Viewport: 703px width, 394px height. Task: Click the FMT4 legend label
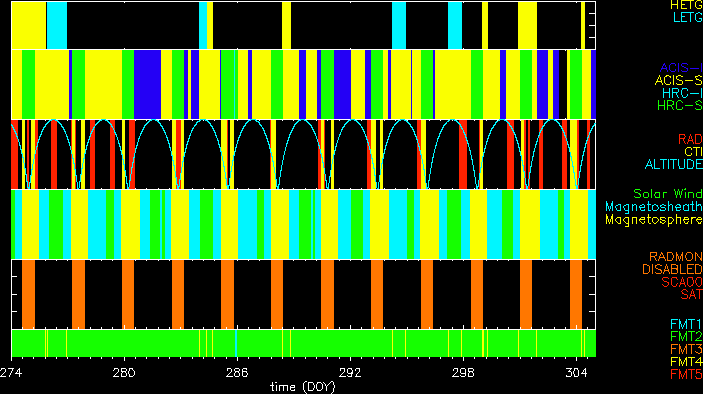coord(686,362)
